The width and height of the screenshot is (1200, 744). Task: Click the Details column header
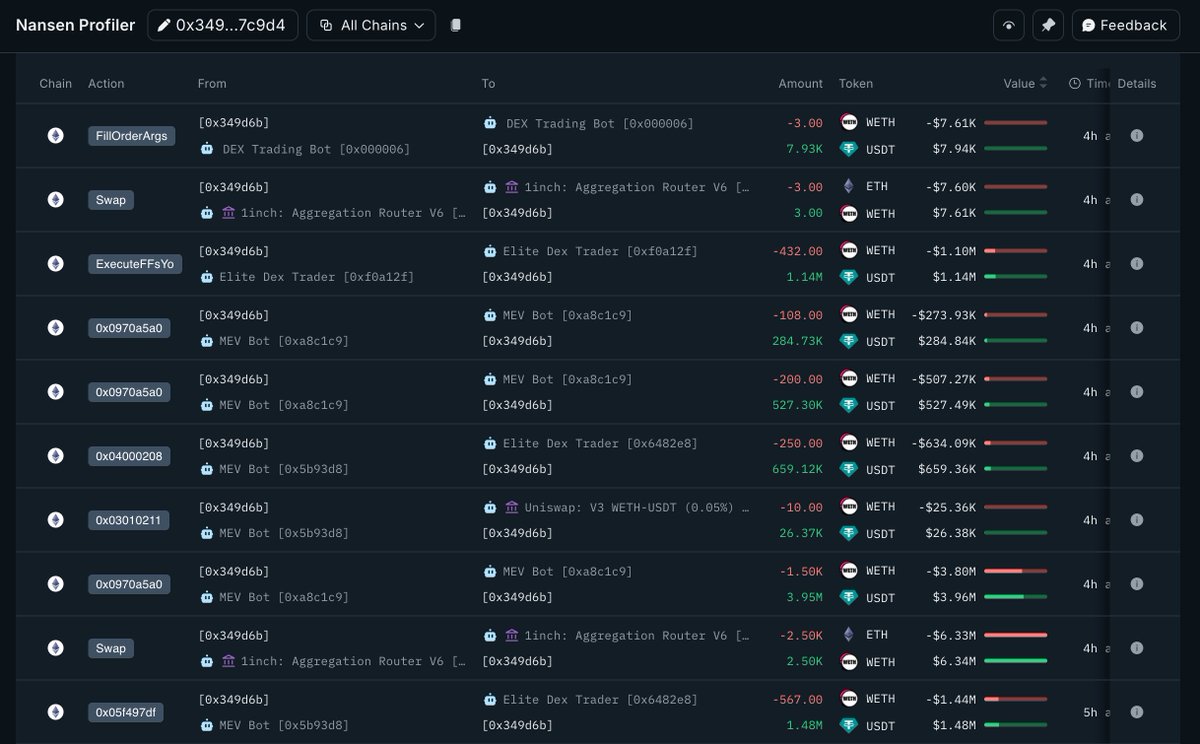(x=1137, y=83)
